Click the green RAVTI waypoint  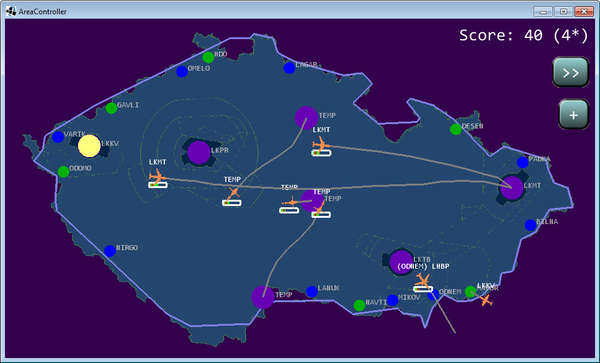tap(359, 305)
